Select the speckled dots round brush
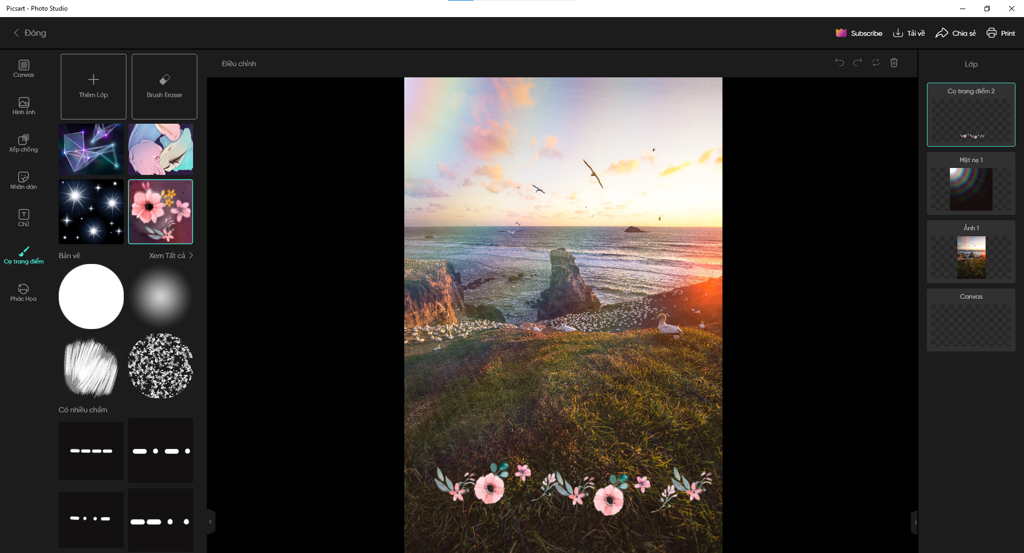1024x553 pixels. coord(161,366)
